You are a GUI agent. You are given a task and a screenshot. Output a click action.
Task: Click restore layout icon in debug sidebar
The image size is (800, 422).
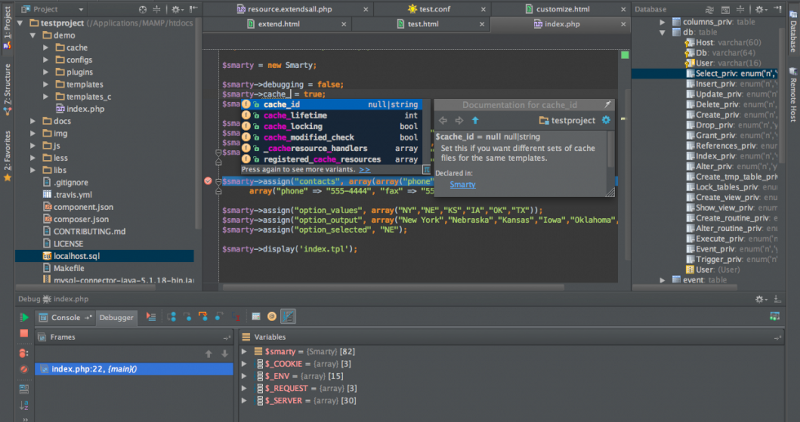23,389
